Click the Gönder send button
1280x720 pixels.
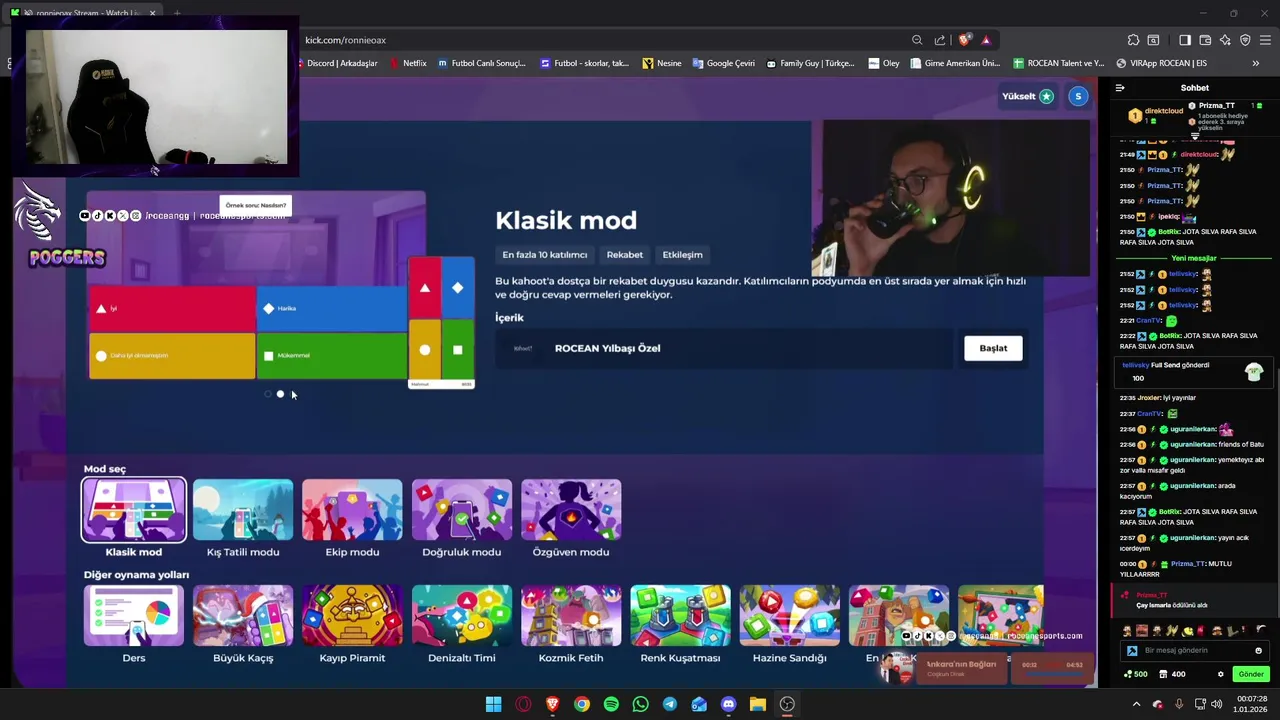(1250, 674)
